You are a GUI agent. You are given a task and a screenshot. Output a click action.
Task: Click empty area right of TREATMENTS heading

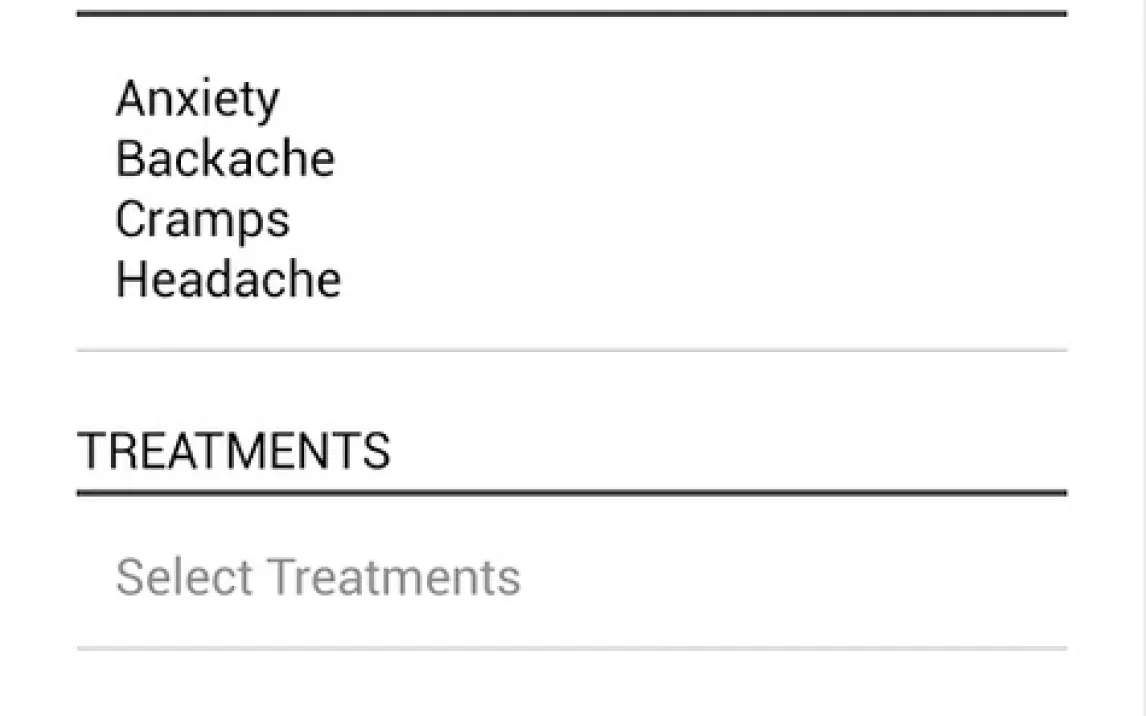click(x=729, y=450)
